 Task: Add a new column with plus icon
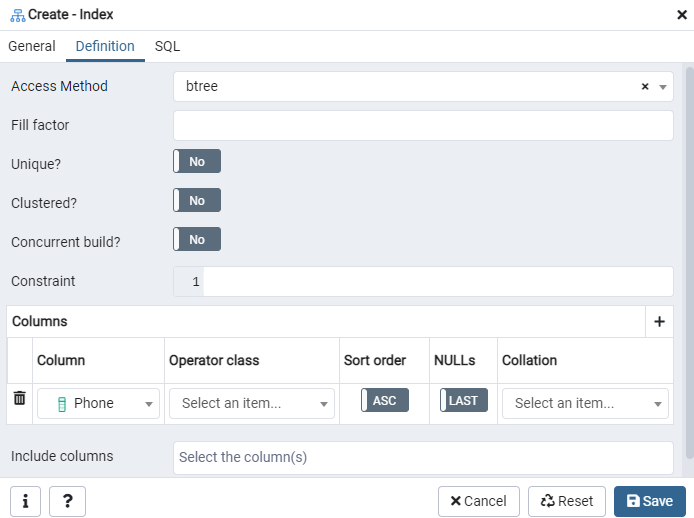pyautogui.click(x=659, y=322)
